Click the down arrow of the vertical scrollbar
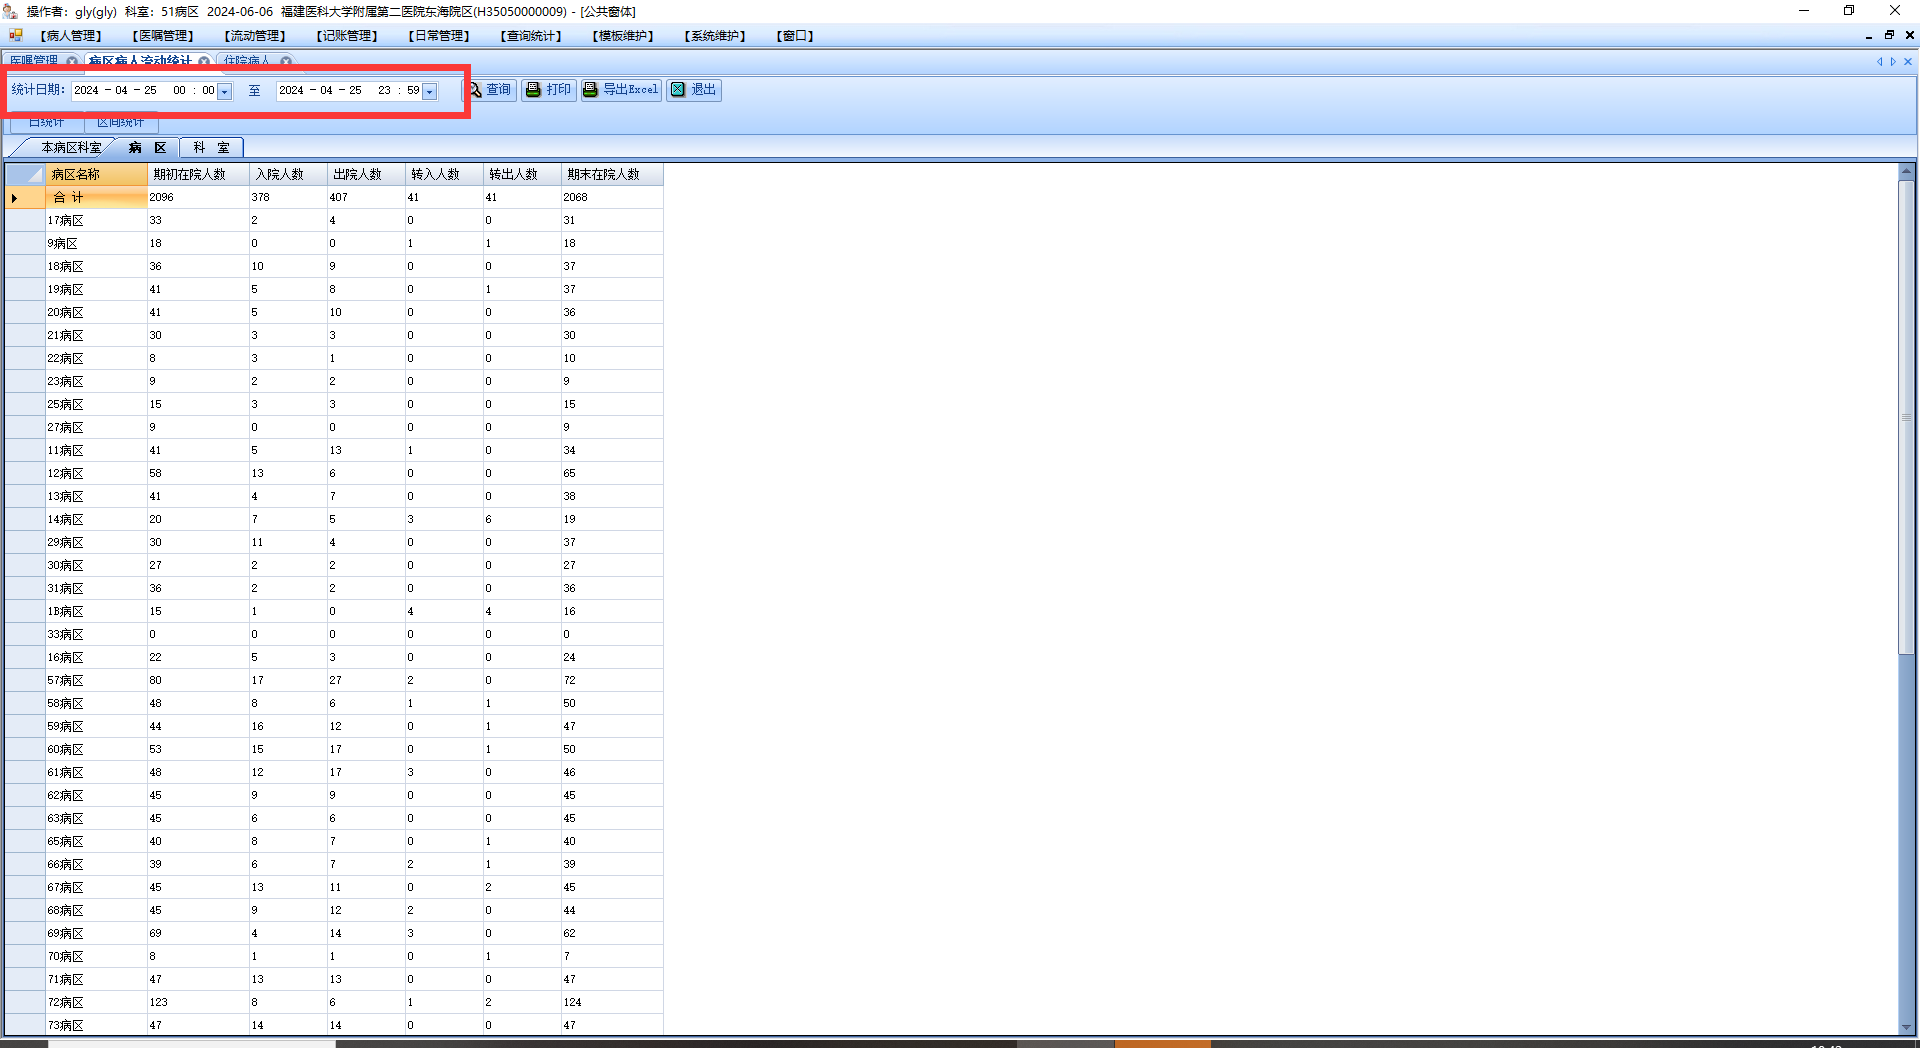This screenshot has height=1048, width=1920. (1906, 1027)
